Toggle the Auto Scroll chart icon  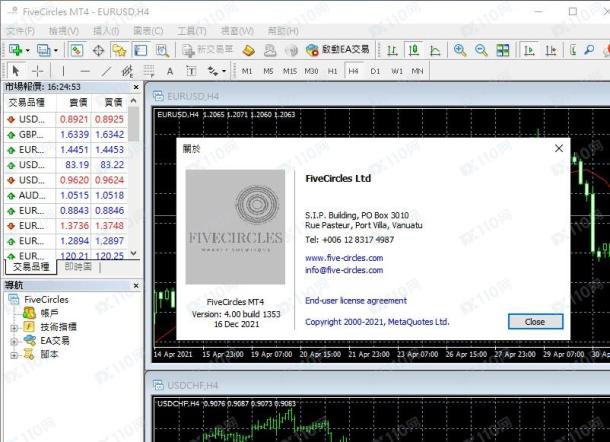point(529,50)
